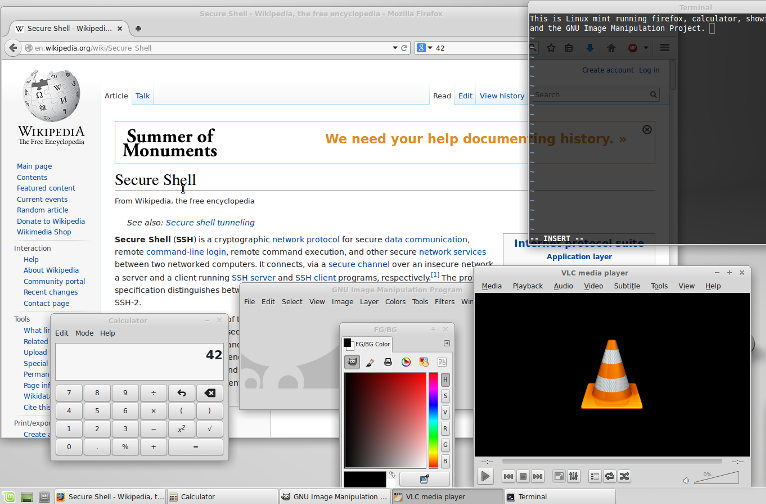Select the Scales selector in FG/BG dialog
The image size is (766, 504).
click(442, 362)
